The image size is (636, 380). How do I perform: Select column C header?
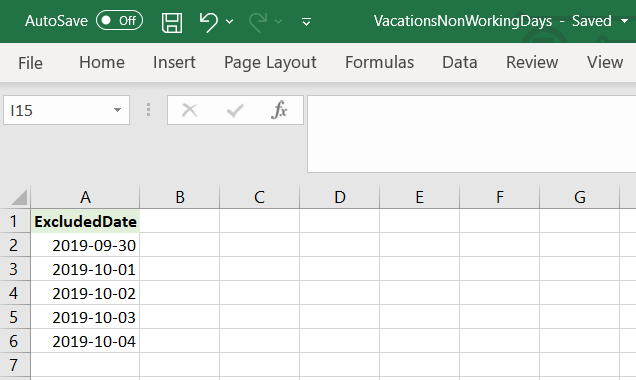[x=260, y=197]
